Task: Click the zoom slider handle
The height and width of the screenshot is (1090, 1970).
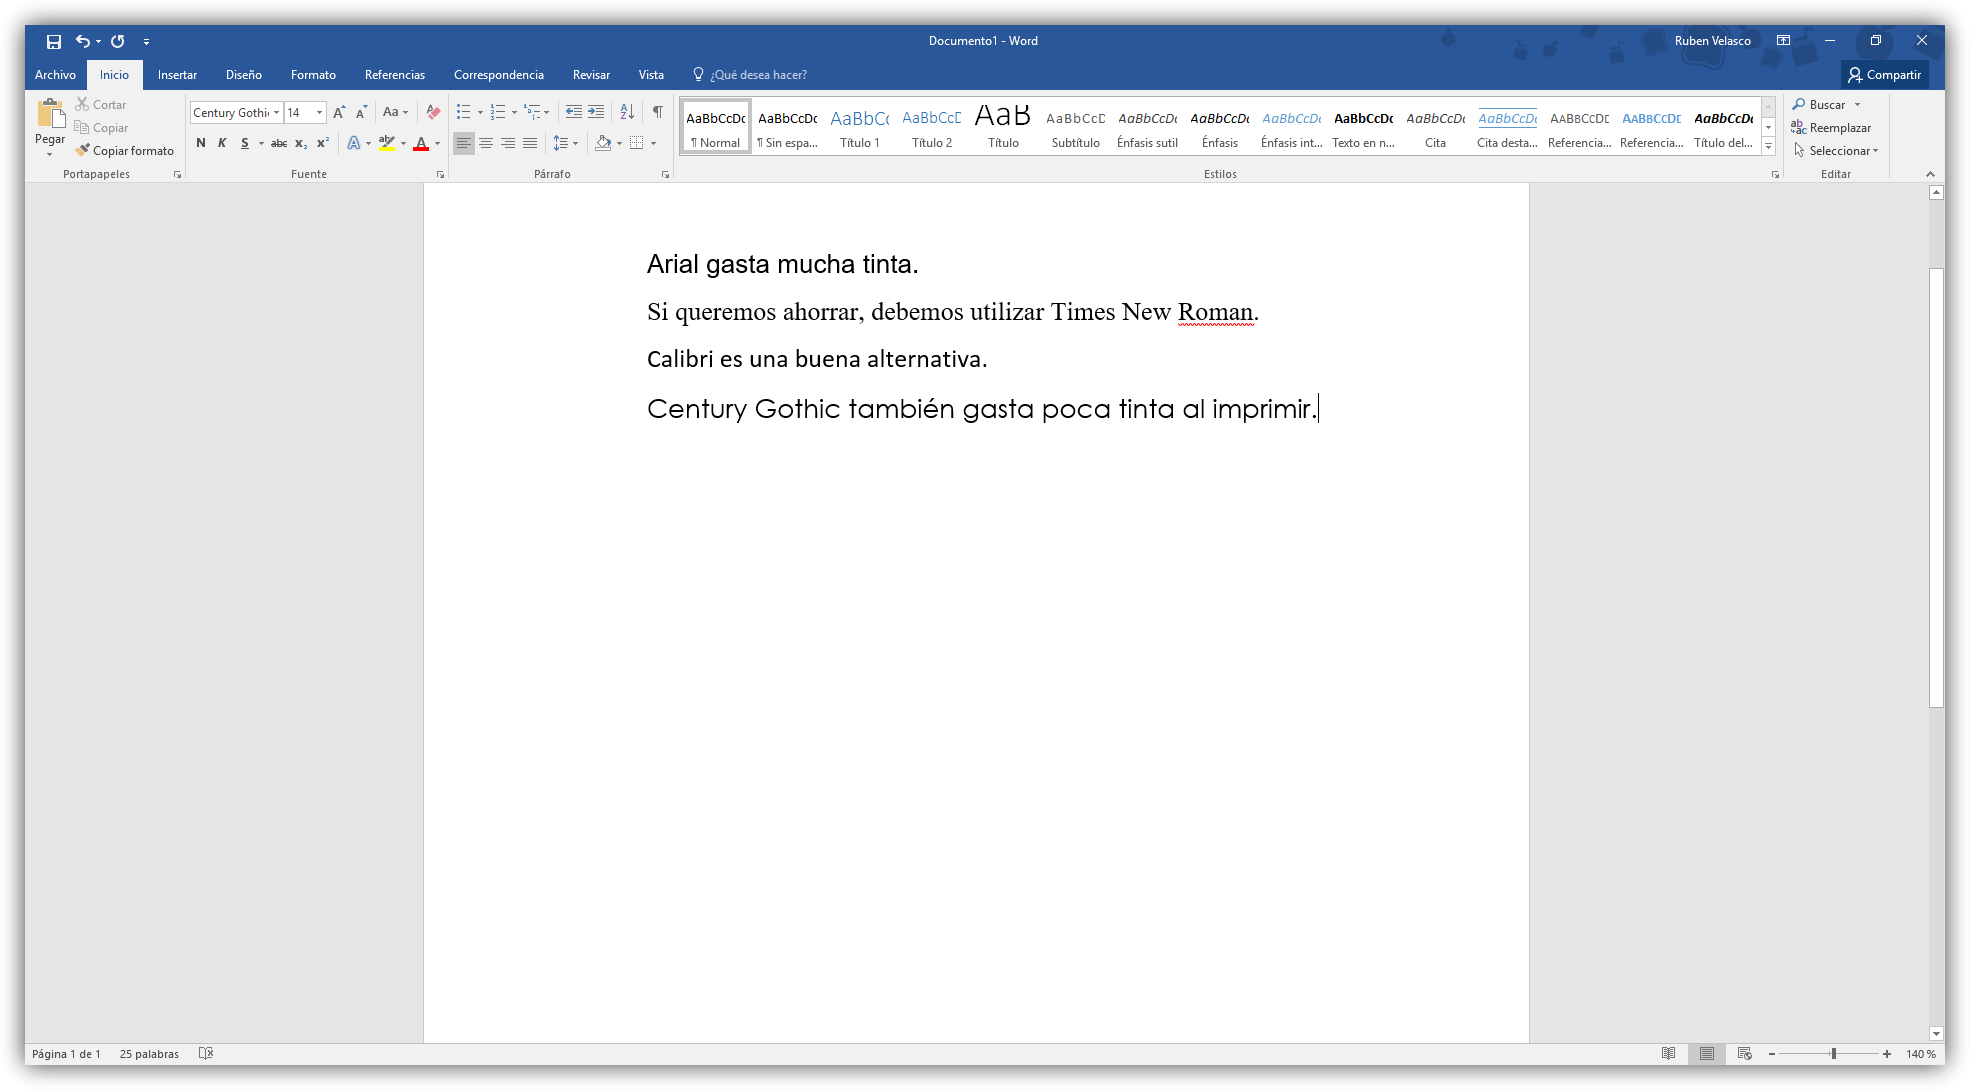Action: (x=1833, y=1054)
